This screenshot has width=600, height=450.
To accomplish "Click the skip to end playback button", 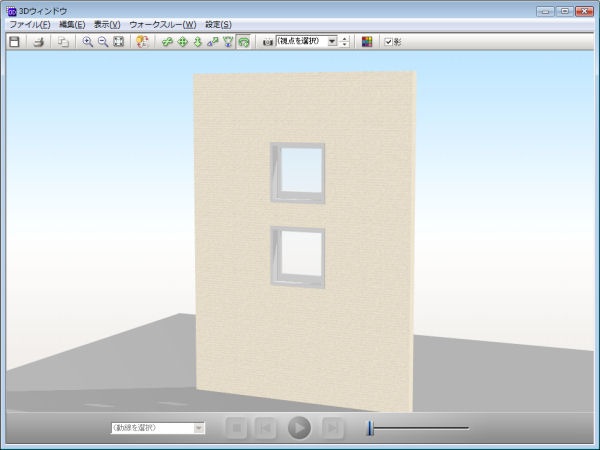I will 333,428.
